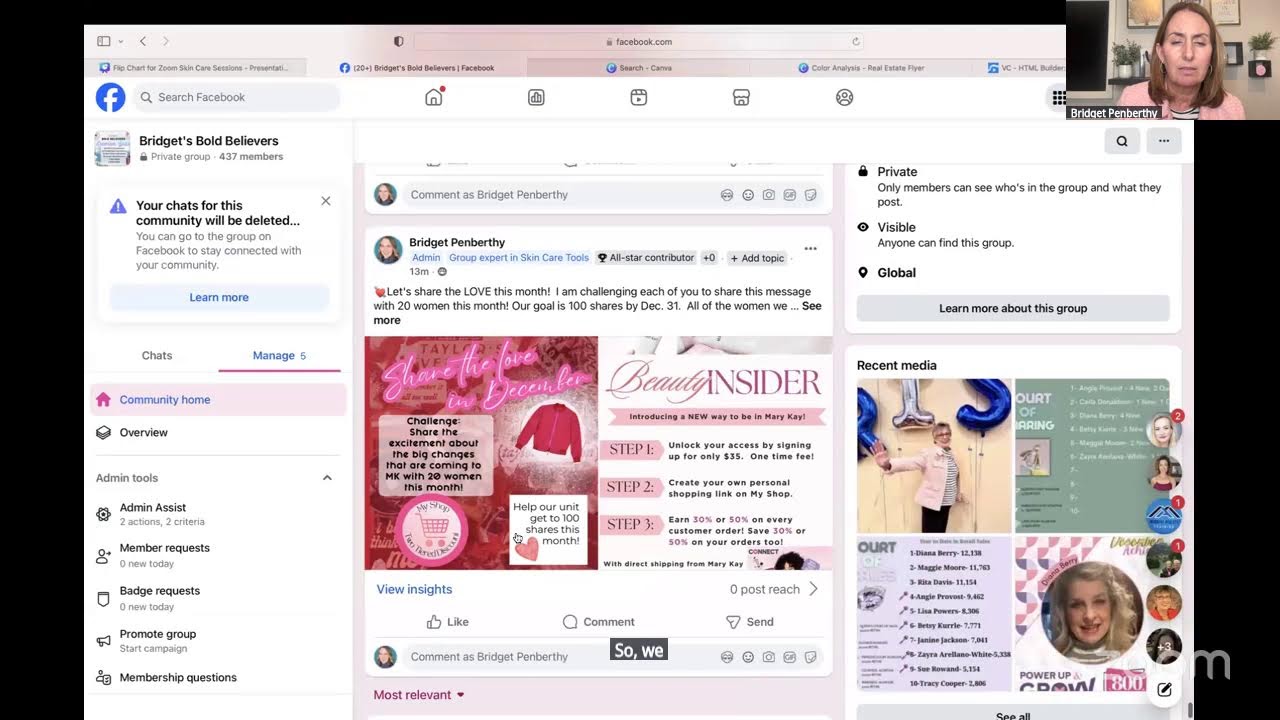Screen dimensions: 1280x720
Task: Click the Admin badge on the post
Action: [x=426, y=258]
